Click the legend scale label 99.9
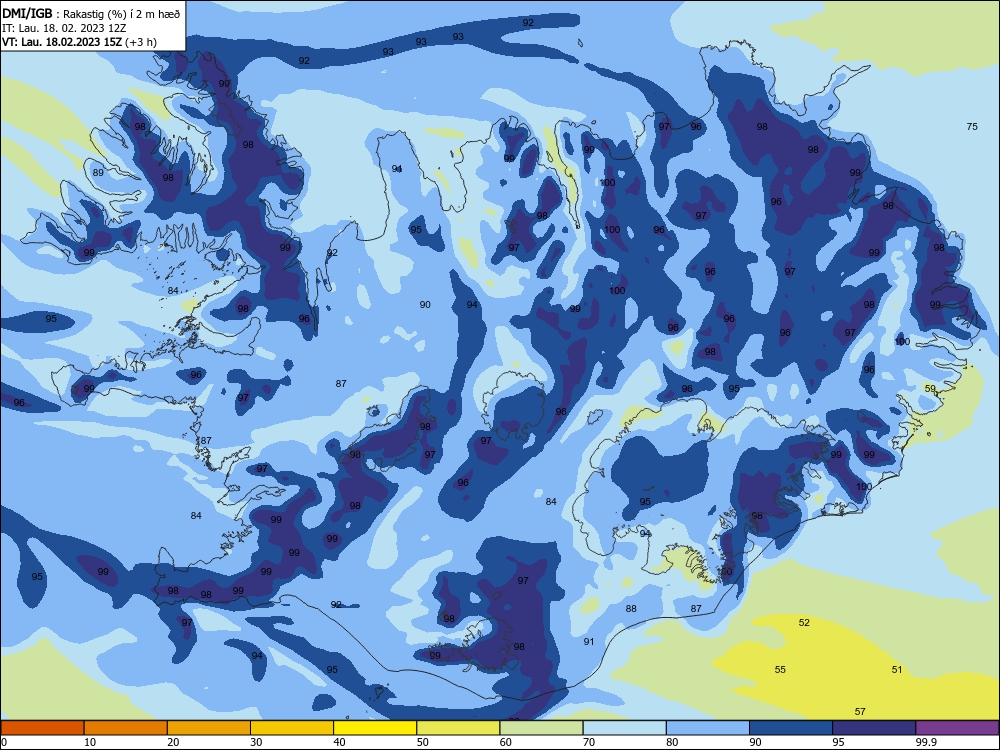The image size is (1000, 750). tap(926, 742)
